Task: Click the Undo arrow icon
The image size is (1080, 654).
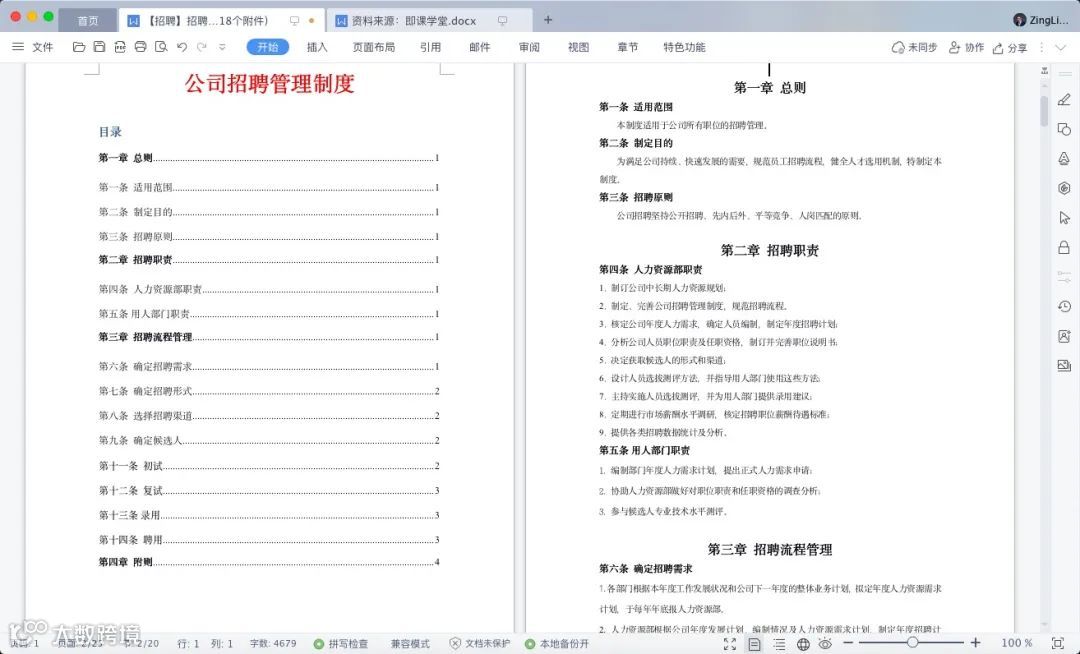Action: point(182,47)
